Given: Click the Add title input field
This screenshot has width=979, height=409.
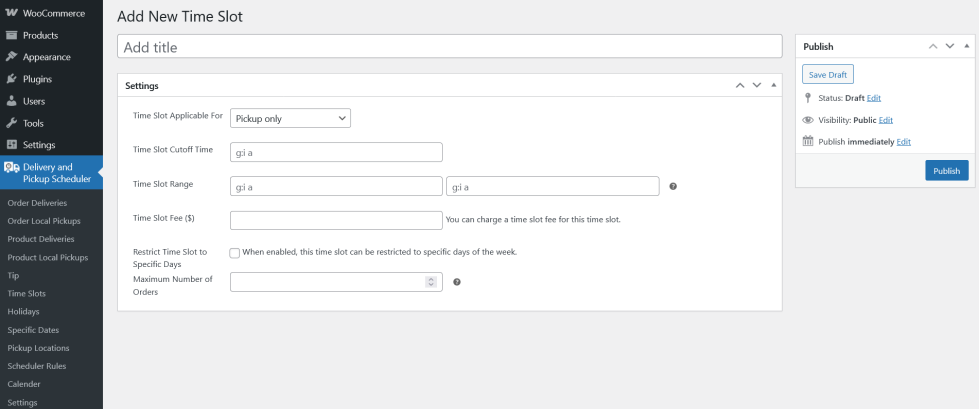Looking at the screenshot, I should pos(449,47).
